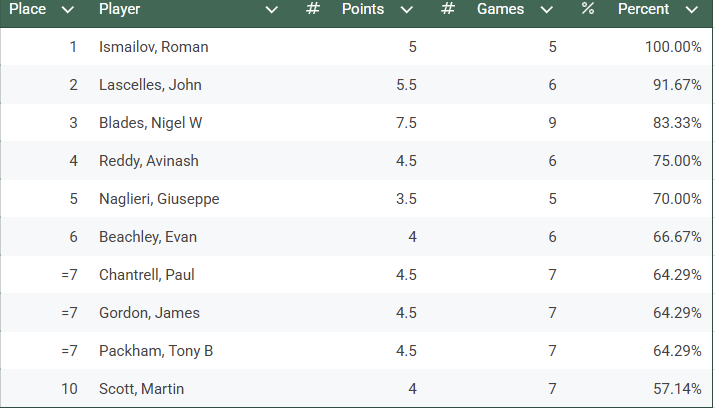Click on Blades, Nigel W

(150, 123)
